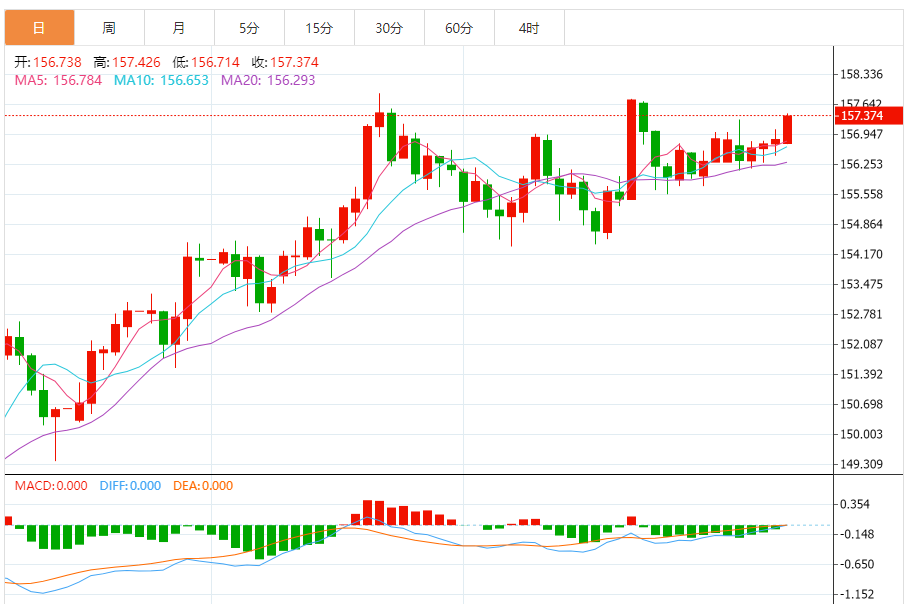Open the 月 monthly chart tab
Image resolution: width=910 pixels, height=604 pixels.
[179, 28]
